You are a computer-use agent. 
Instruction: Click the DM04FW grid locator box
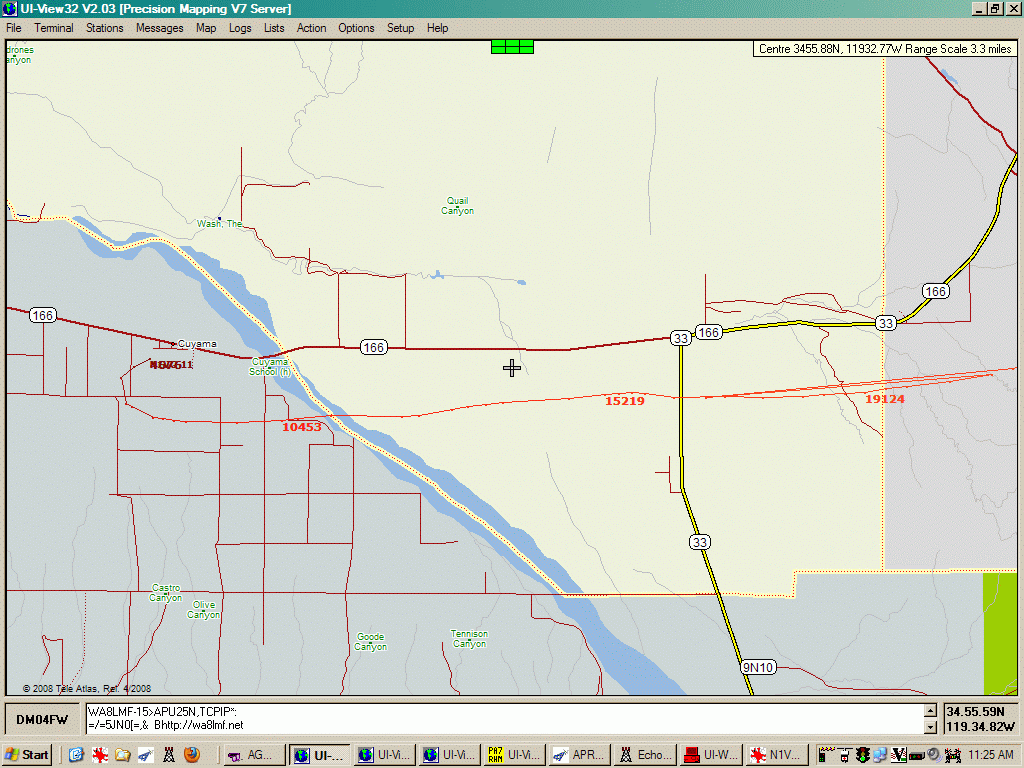coord(43,720)
